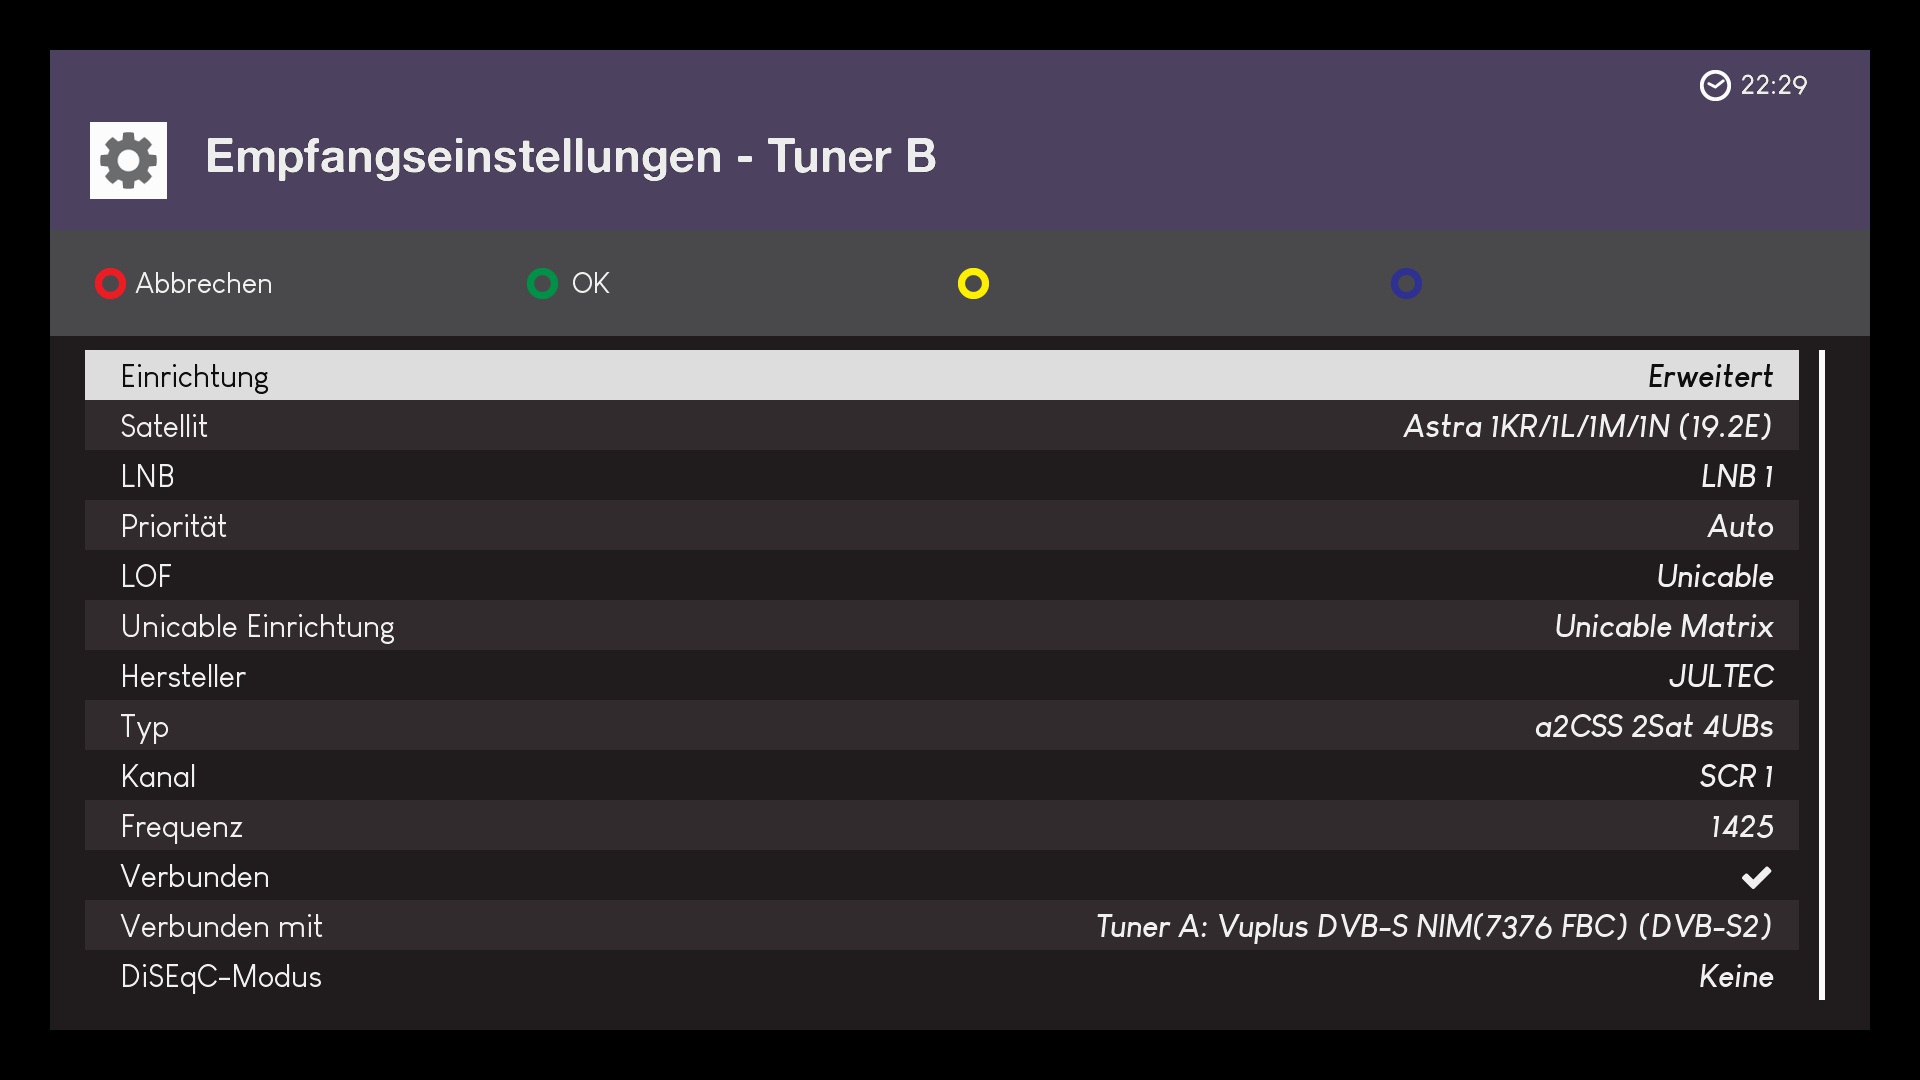The width and height of the screenshot is (1920, 1080).
Task: Click the settings gear icon
Action: (128, 160)
